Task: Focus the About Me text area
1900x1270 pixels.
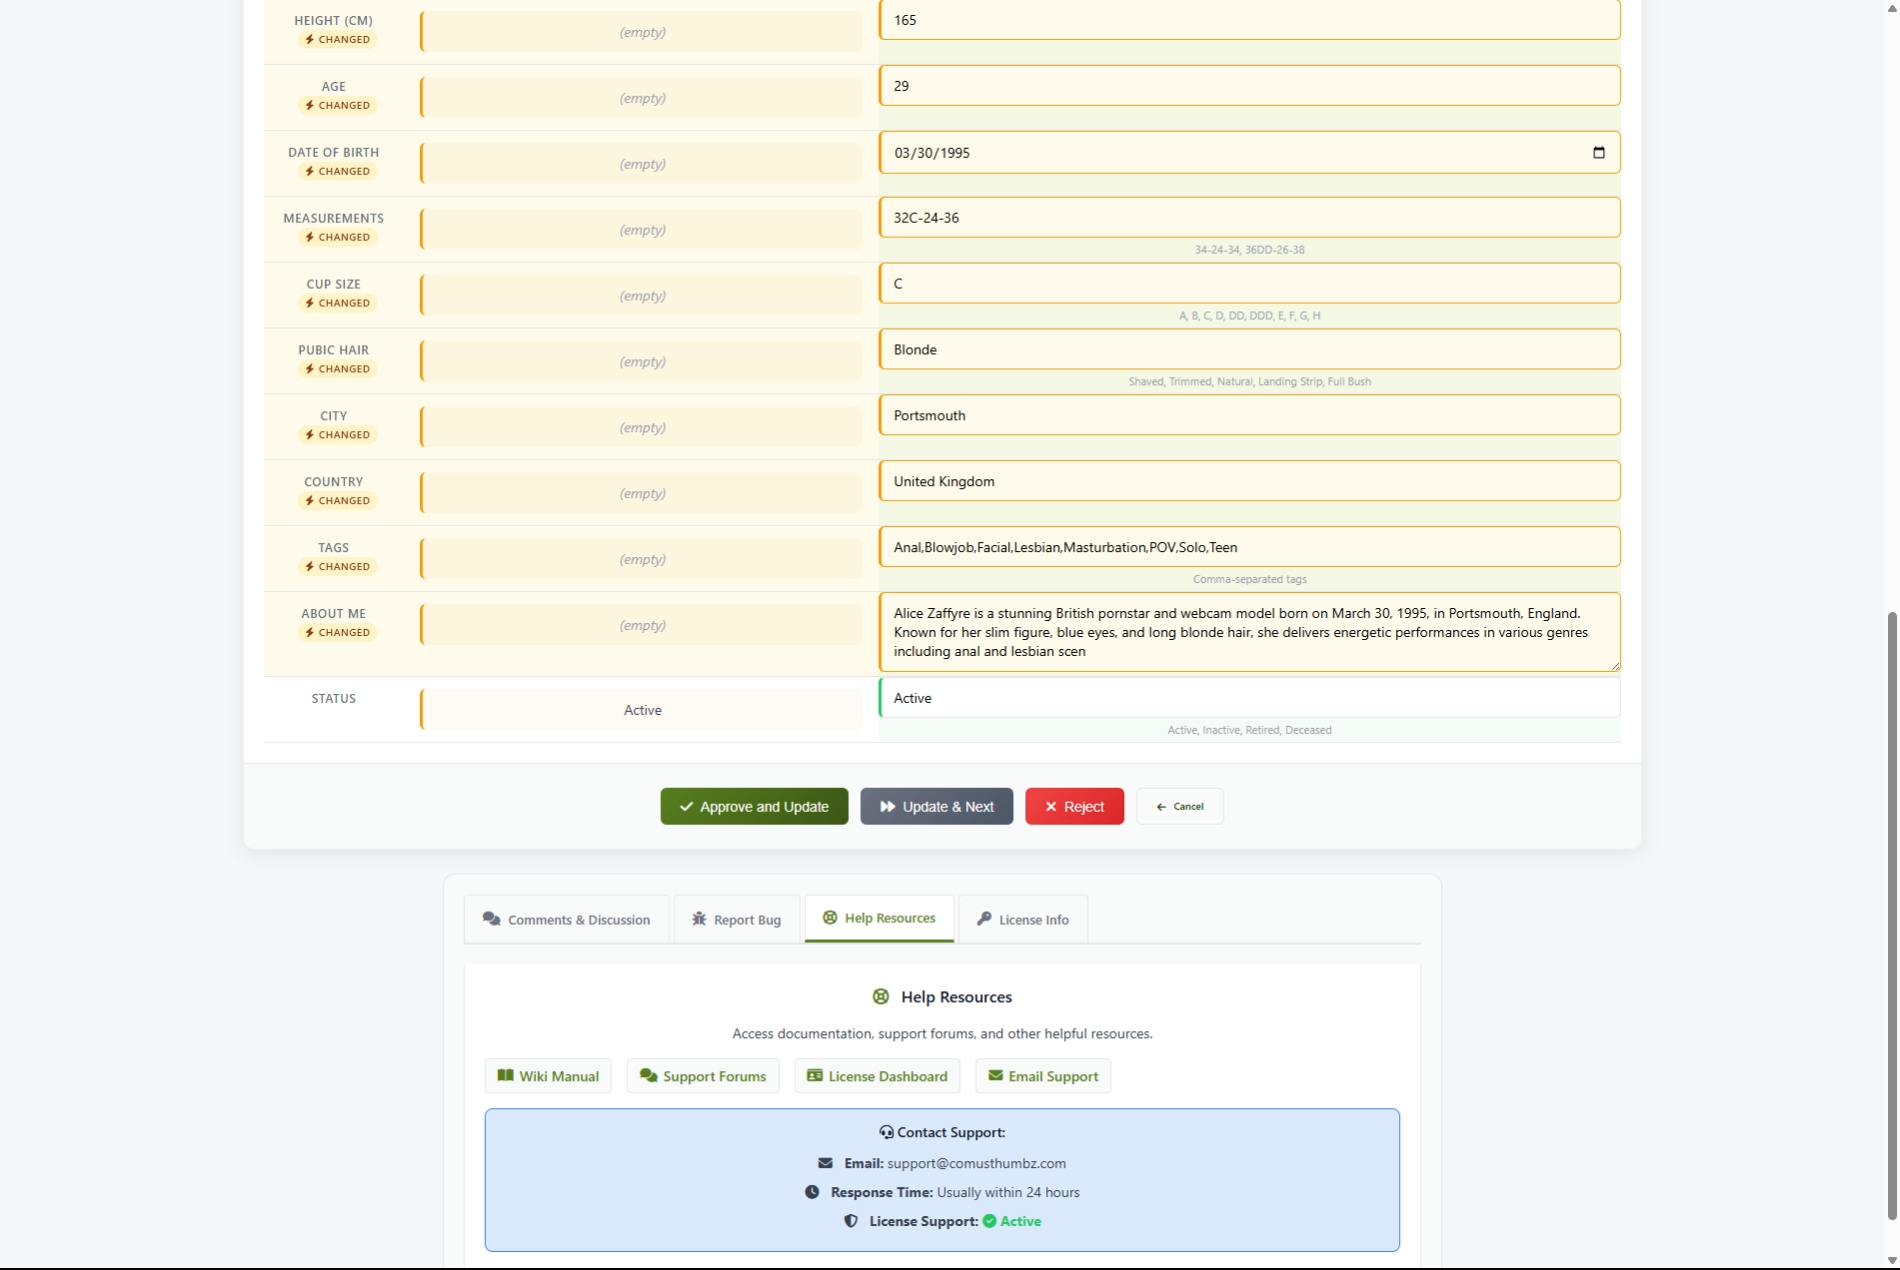Action: tap(1249, 632)
